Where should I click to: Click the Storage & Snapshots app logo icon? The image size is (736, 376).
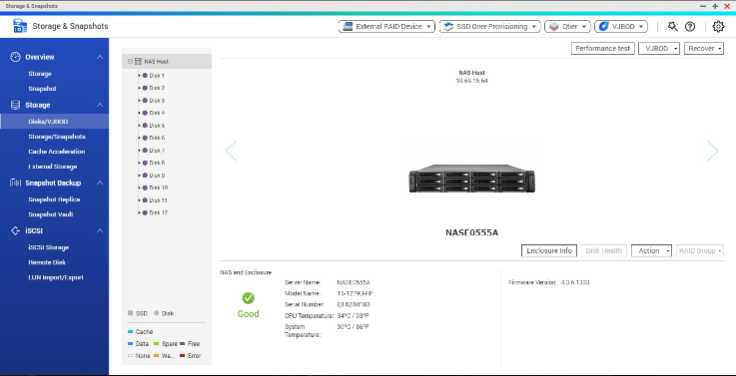coord(20,26)
